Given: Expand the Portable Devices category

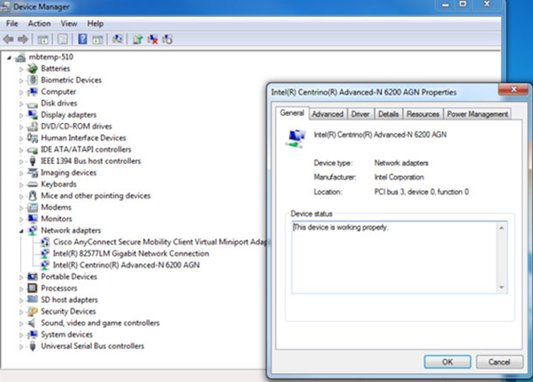Looking at the screenshot, I should pos(21,277).
